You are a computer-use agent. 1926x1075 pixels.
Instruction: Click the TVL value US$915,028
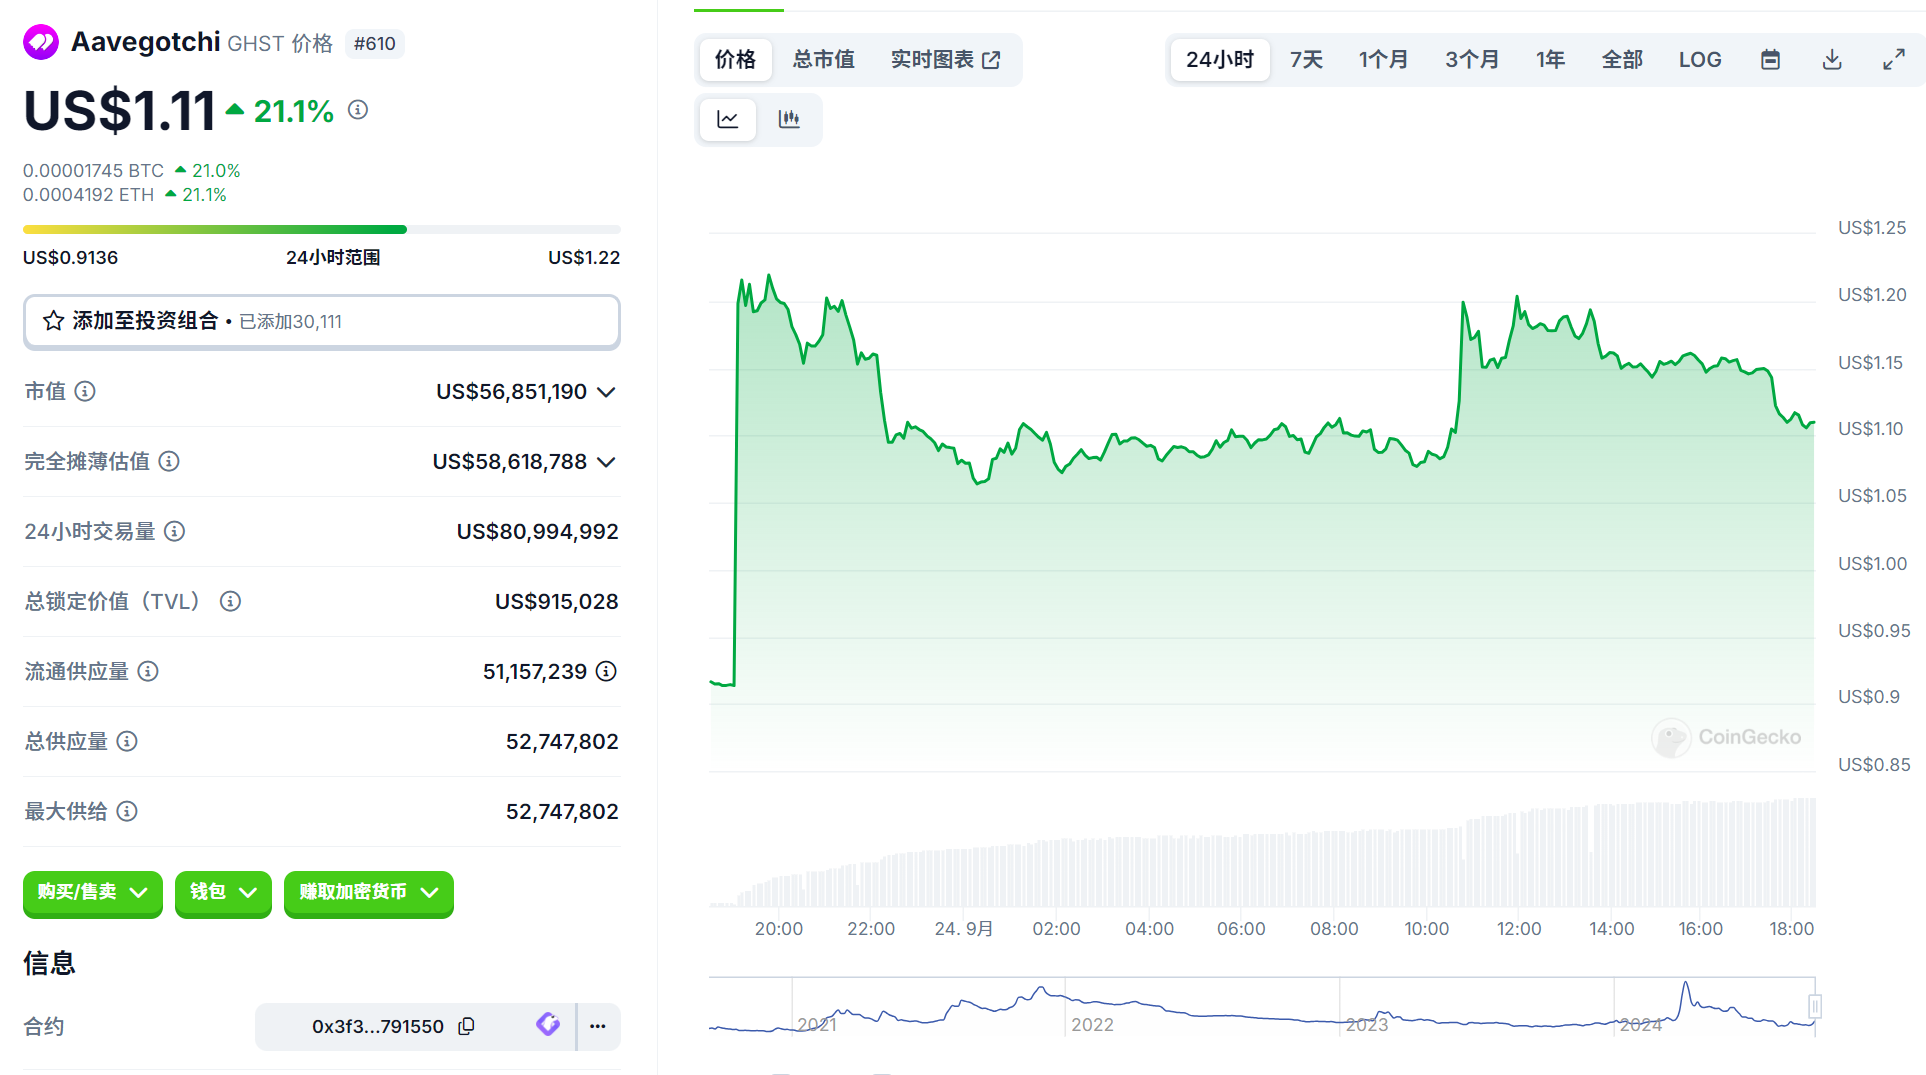[557, 602]
